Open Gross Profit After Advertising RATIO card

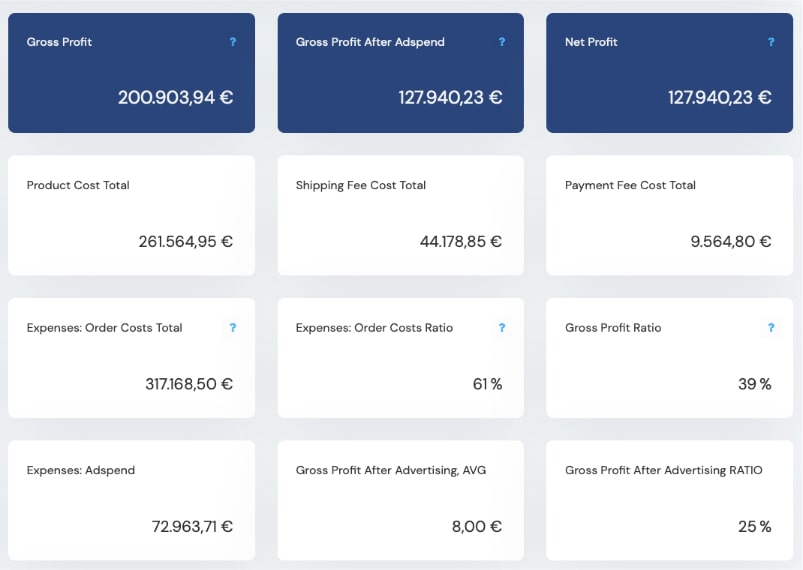tap(669, 500)
